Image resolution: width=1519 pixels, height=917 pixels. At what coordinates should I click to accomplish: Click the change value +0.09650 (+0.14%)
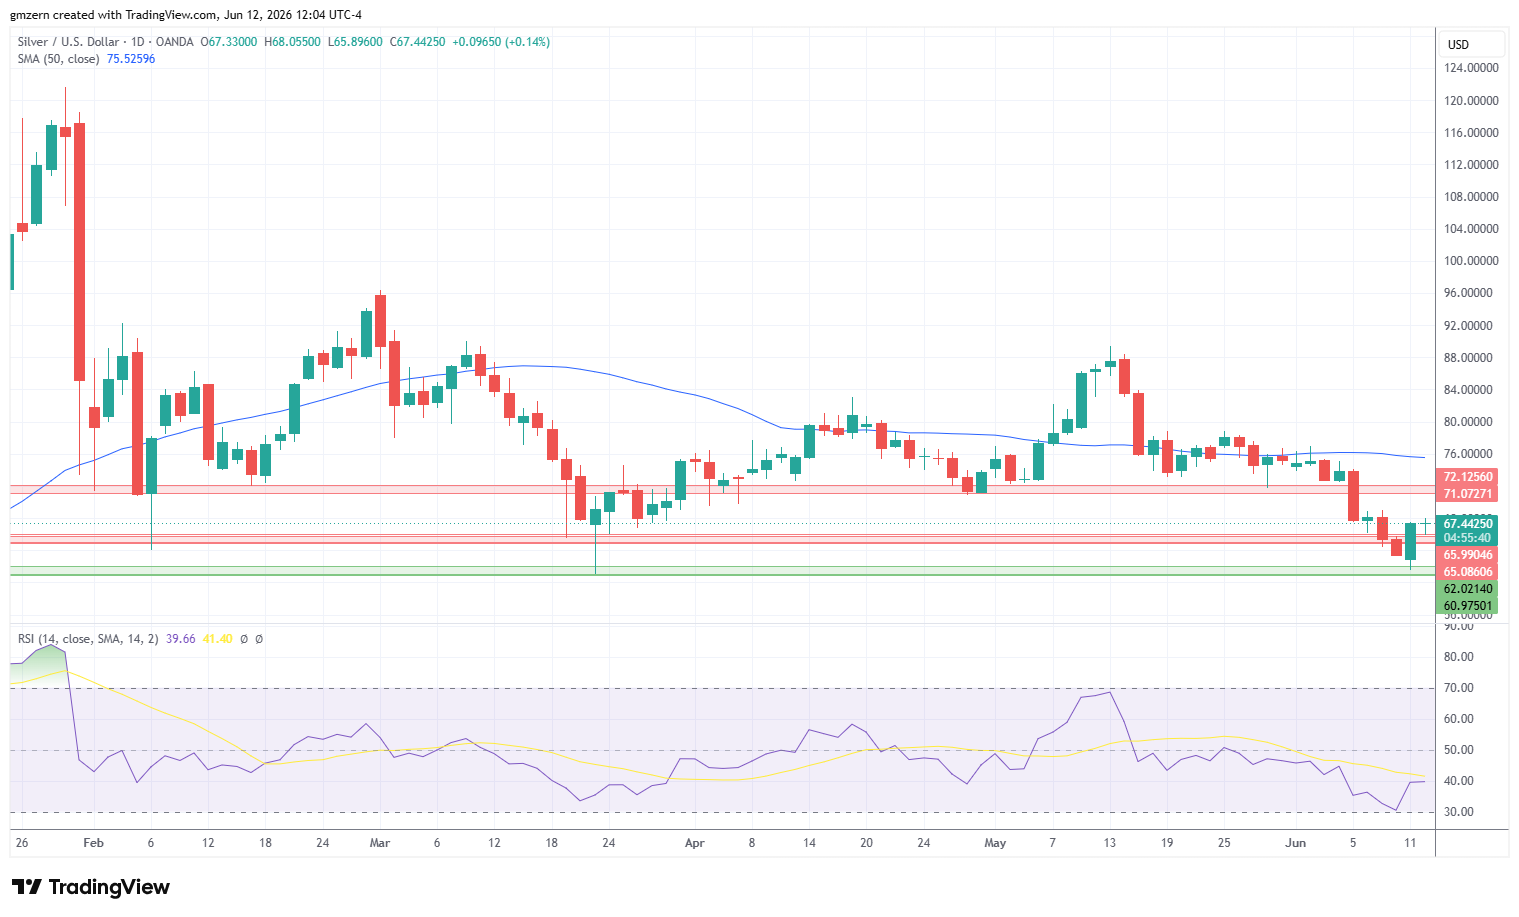pos(501,42)
